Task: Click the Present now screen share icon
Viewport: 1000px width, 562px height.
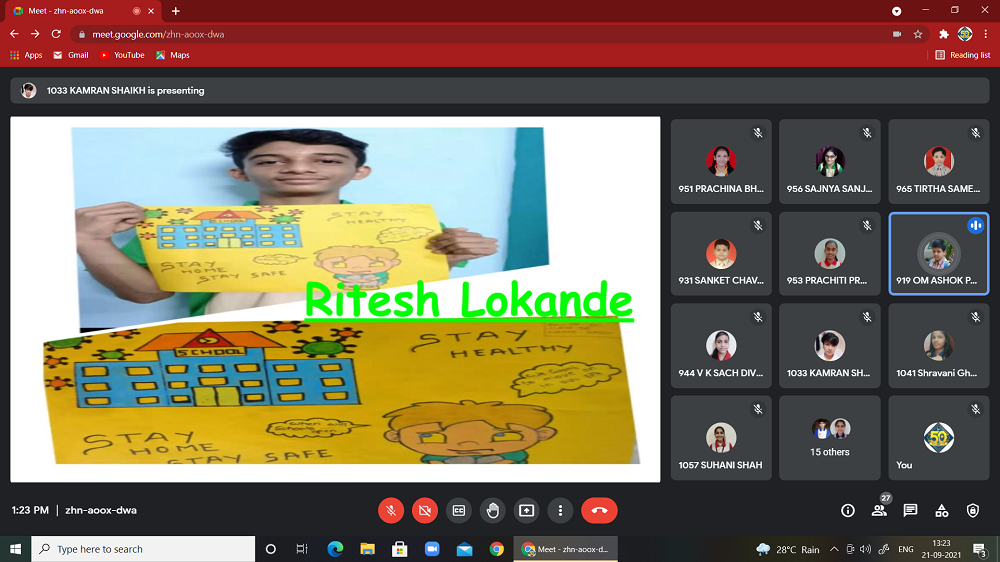Action: (526, 510)
